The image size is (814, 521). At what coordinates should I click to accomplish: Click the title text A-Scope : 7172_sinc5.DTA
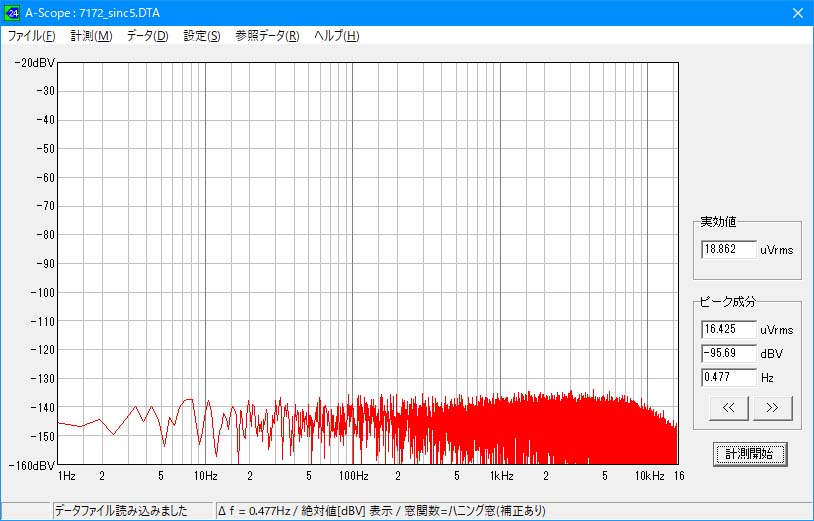(x=92, y=13)
